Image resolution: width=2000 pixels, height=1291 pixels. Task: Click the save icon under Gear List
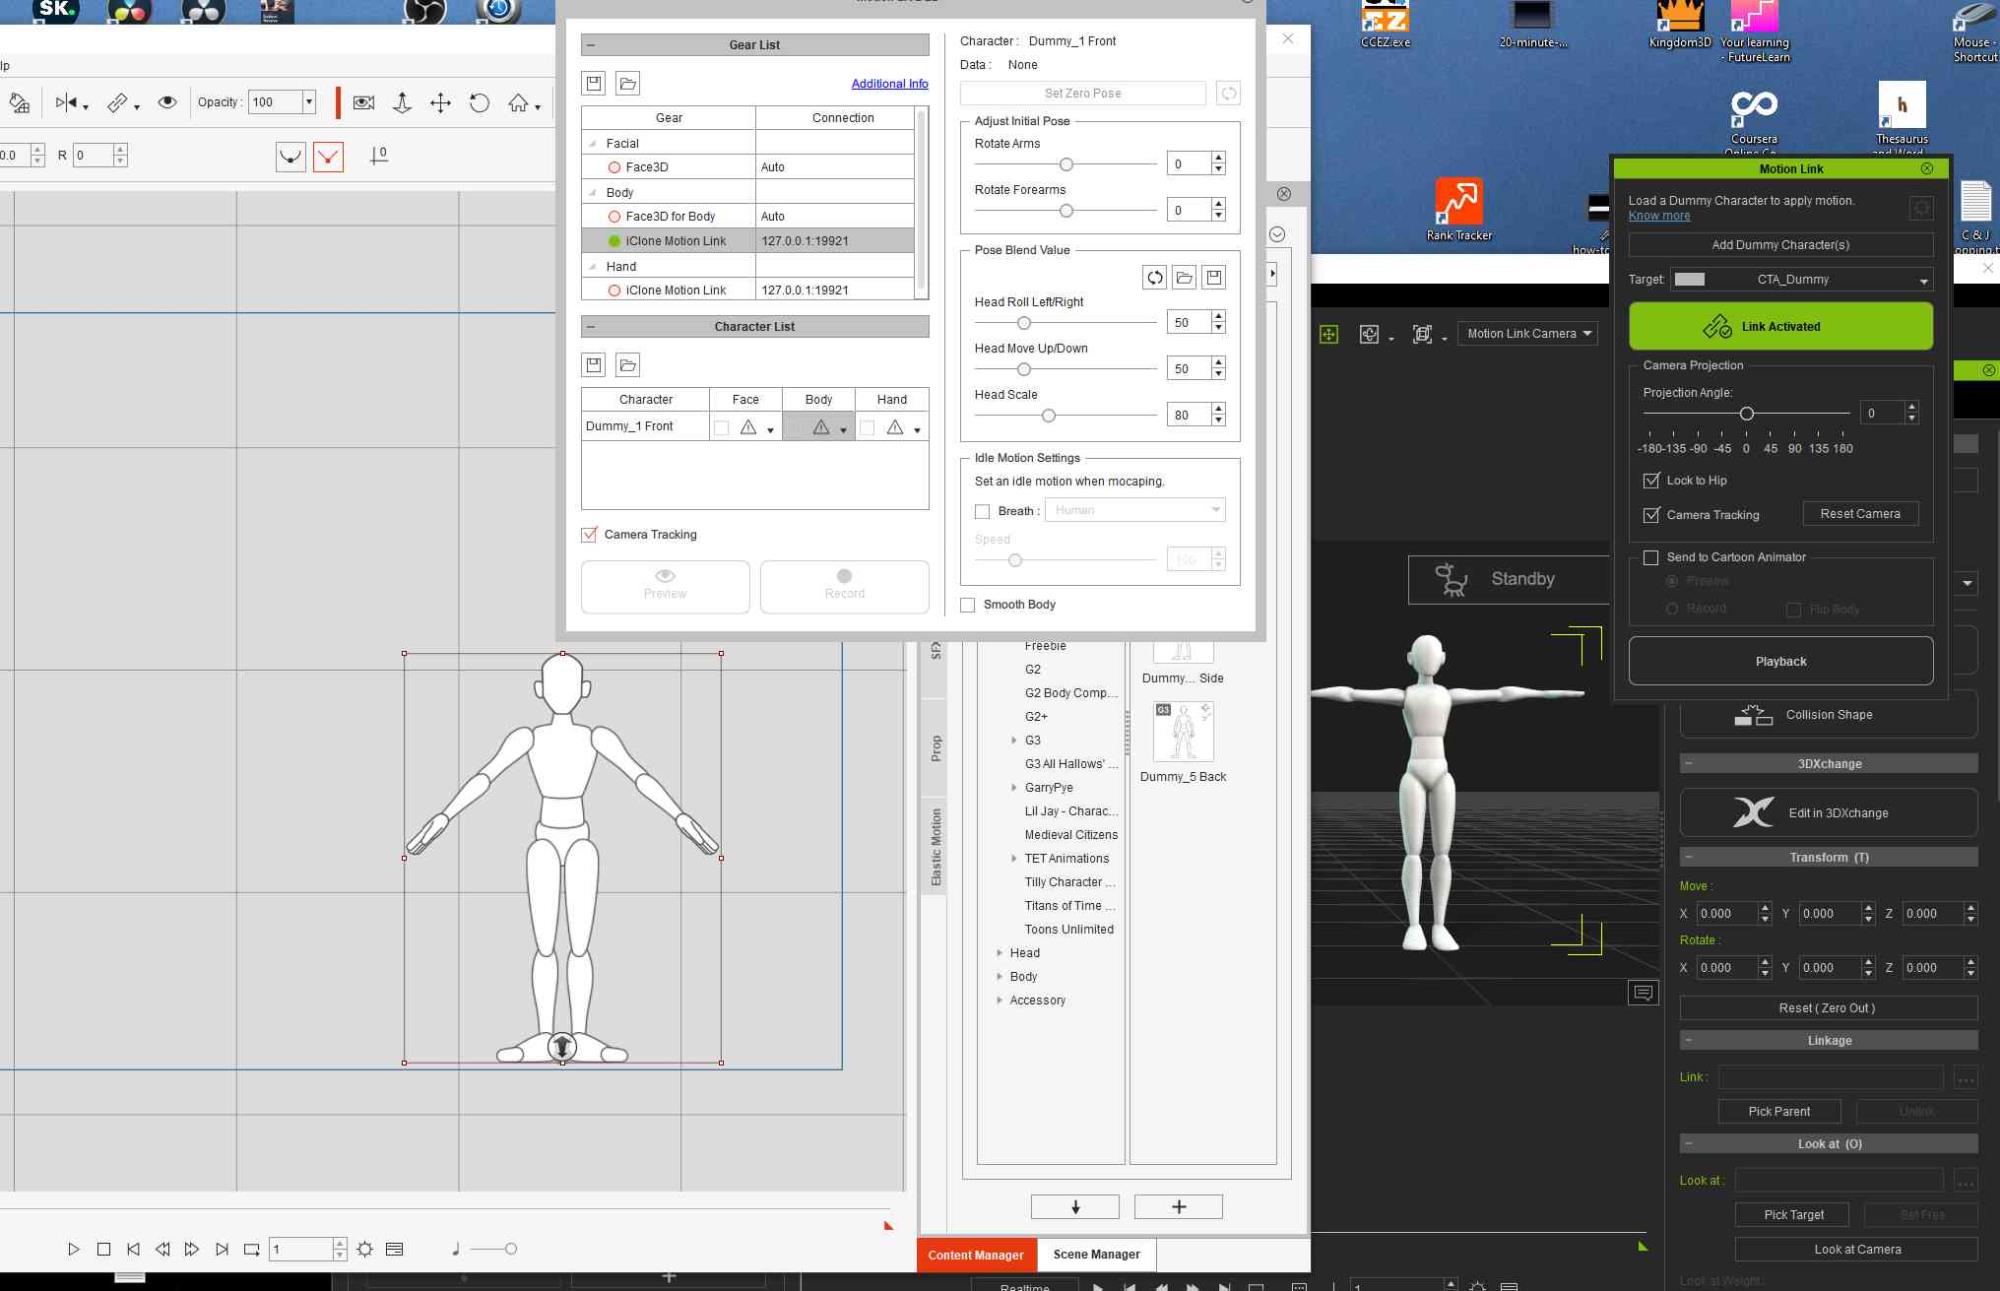coord(594,83)
